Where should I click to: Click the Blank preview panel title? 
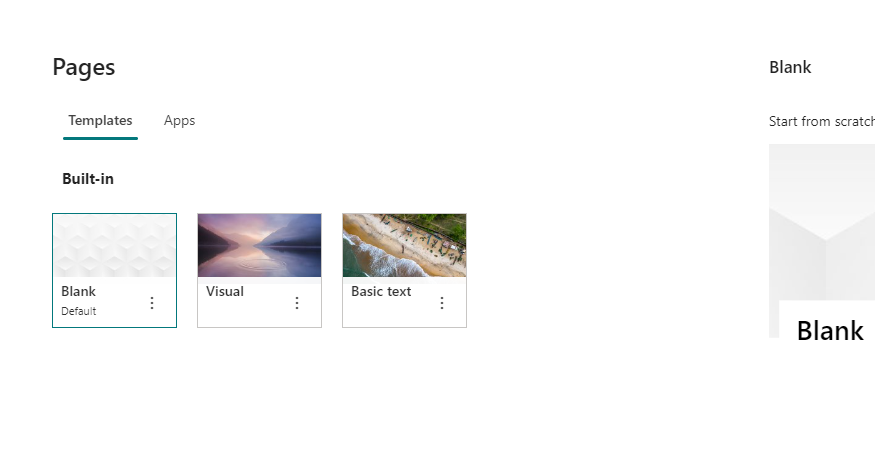[790, 68]
